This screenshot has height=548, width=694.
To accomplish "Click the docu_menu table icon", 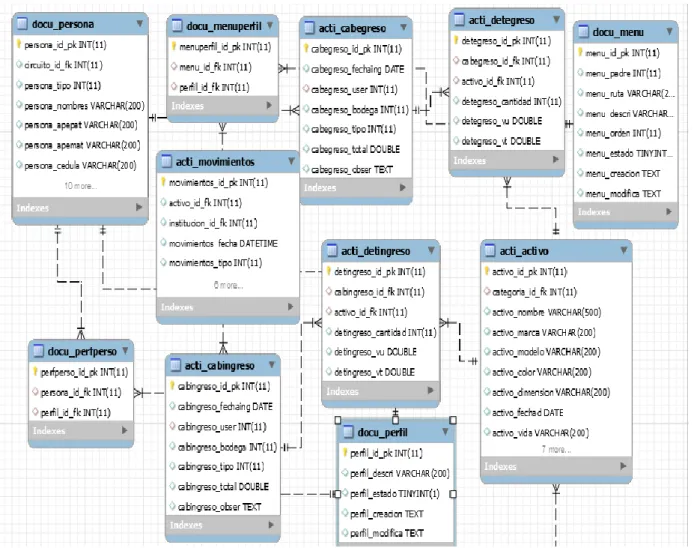I will coord(583,32).
